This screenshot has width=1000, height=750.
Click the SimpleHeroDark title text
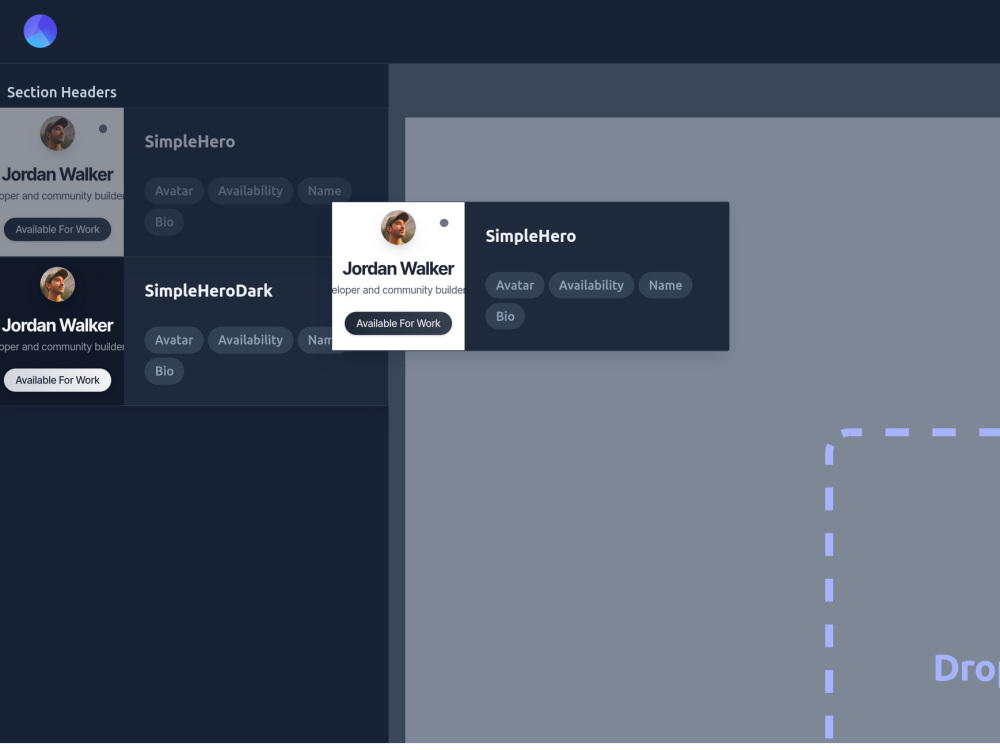tap(209, 291)
